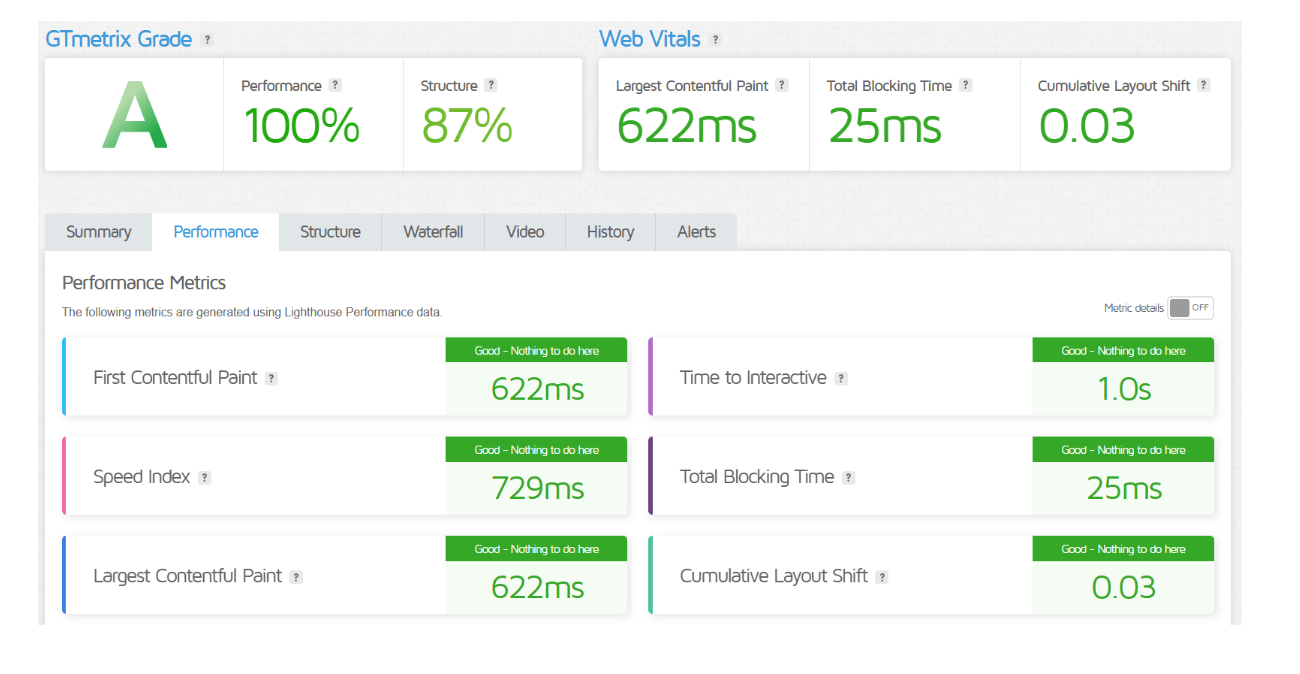Click help icon beside Largest Contentful Paint in Web Vitals
This screenshot has width=1300, height=674.
coord(782,86)
